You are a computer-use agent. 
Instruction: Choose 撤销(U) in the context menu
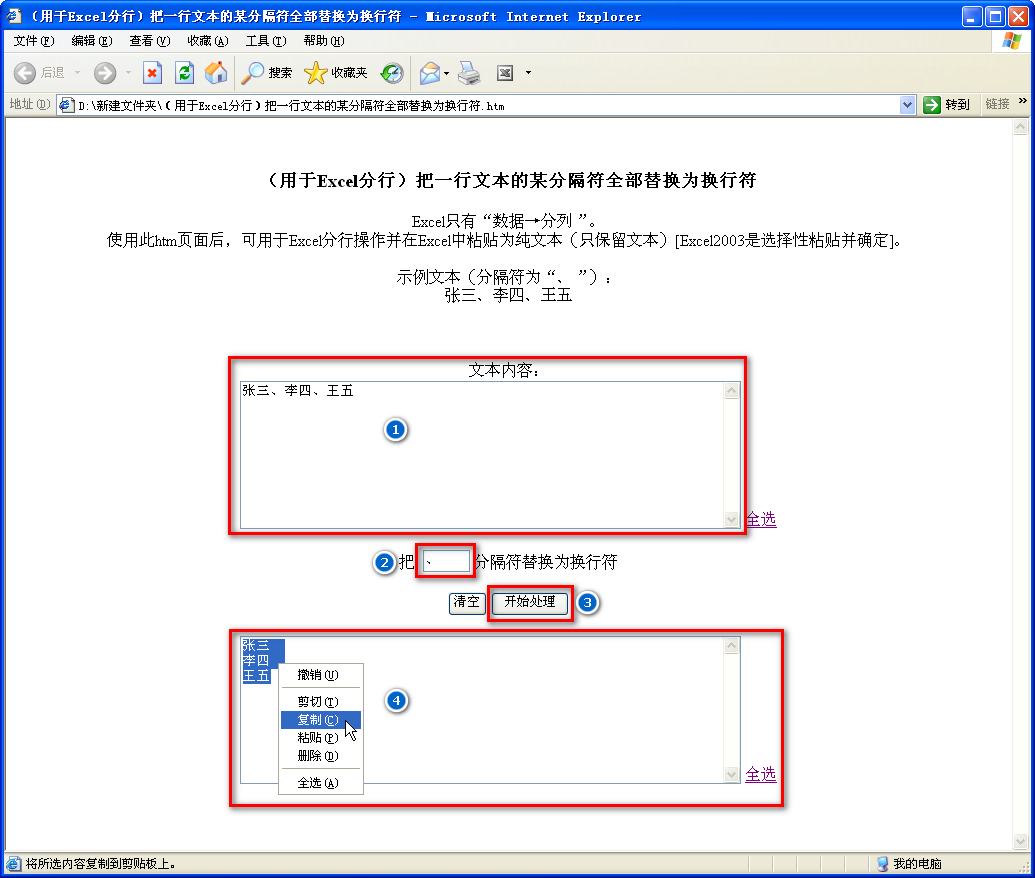click(x=321, y=675)
